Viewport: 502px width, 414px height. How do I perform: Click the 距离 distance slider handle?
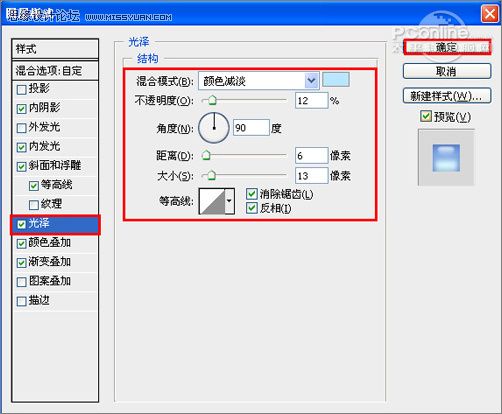pyautogui.click(x=206, y=155)
